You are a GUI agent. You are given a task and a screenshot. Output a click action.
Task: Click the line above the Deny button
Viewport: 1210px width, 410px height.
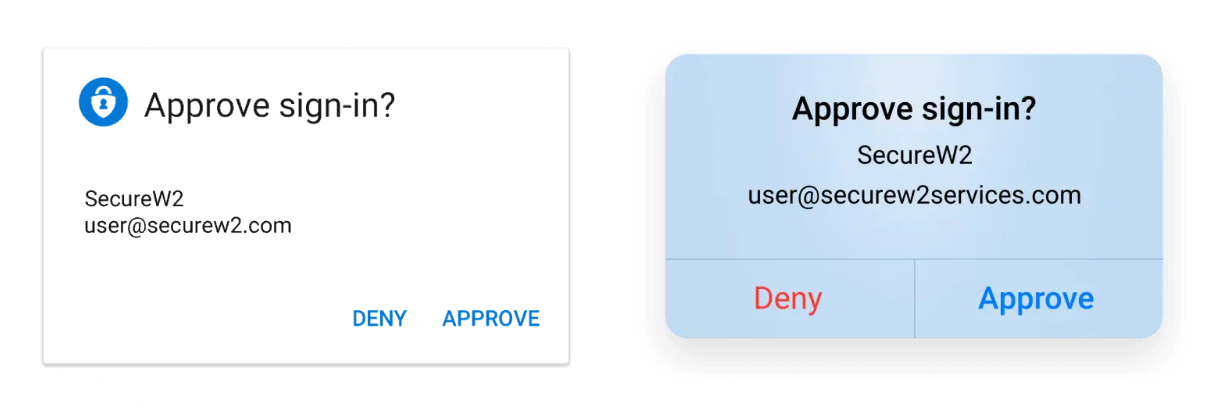click(x=790, y=259)
